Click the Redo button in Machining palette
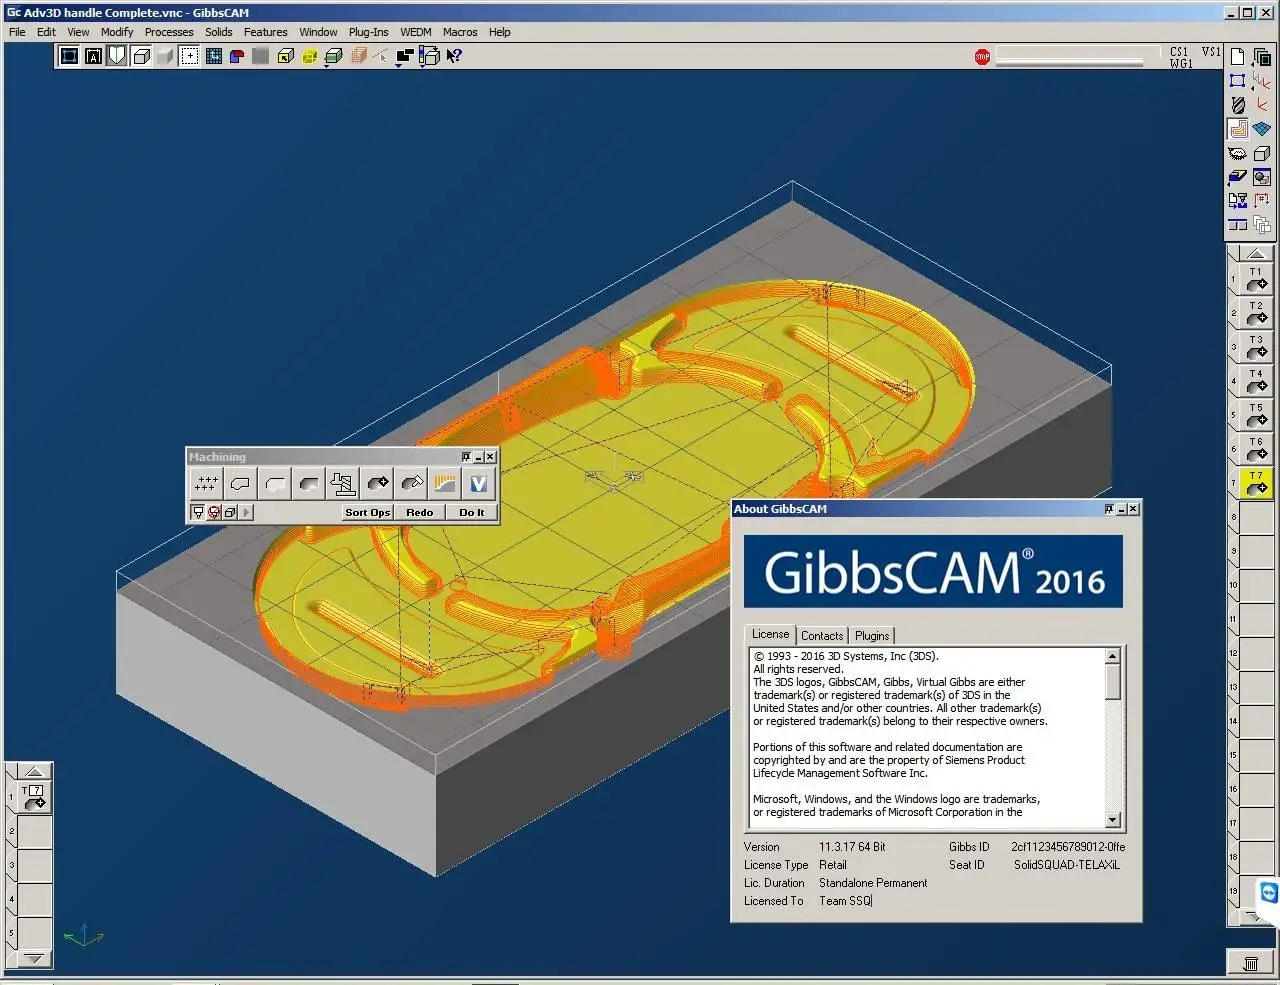The image size is (1280, 985). pyautogui.click(x=420, y=512)
